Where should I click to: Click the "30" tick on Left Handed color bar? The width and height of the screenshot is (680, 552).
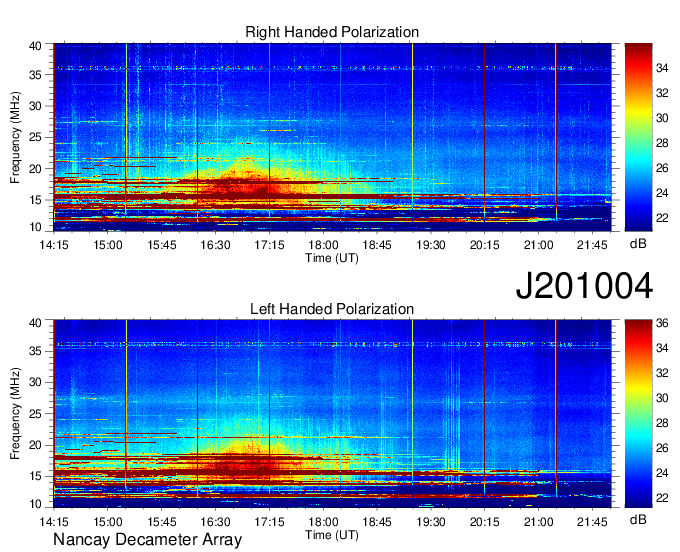[662, 398]
